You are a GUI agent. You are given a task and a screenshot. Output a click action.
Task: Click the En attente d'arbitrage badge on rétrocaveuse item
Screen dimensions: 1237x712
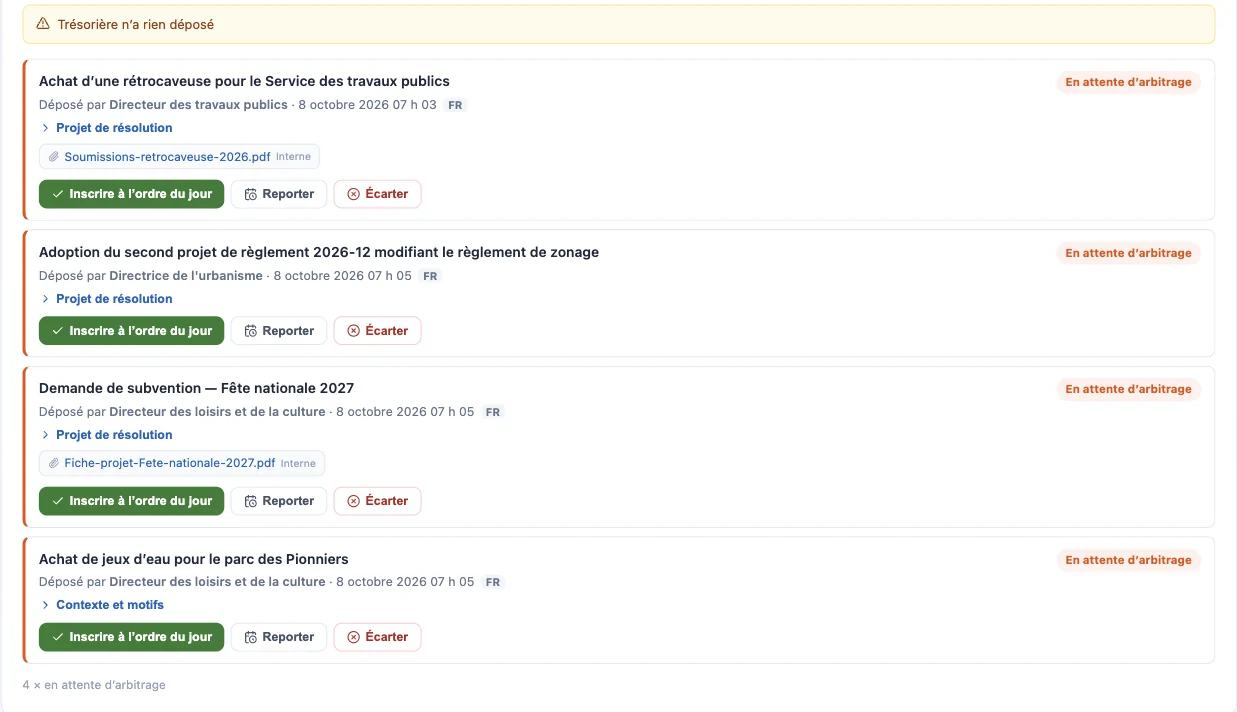(1128, 83)
